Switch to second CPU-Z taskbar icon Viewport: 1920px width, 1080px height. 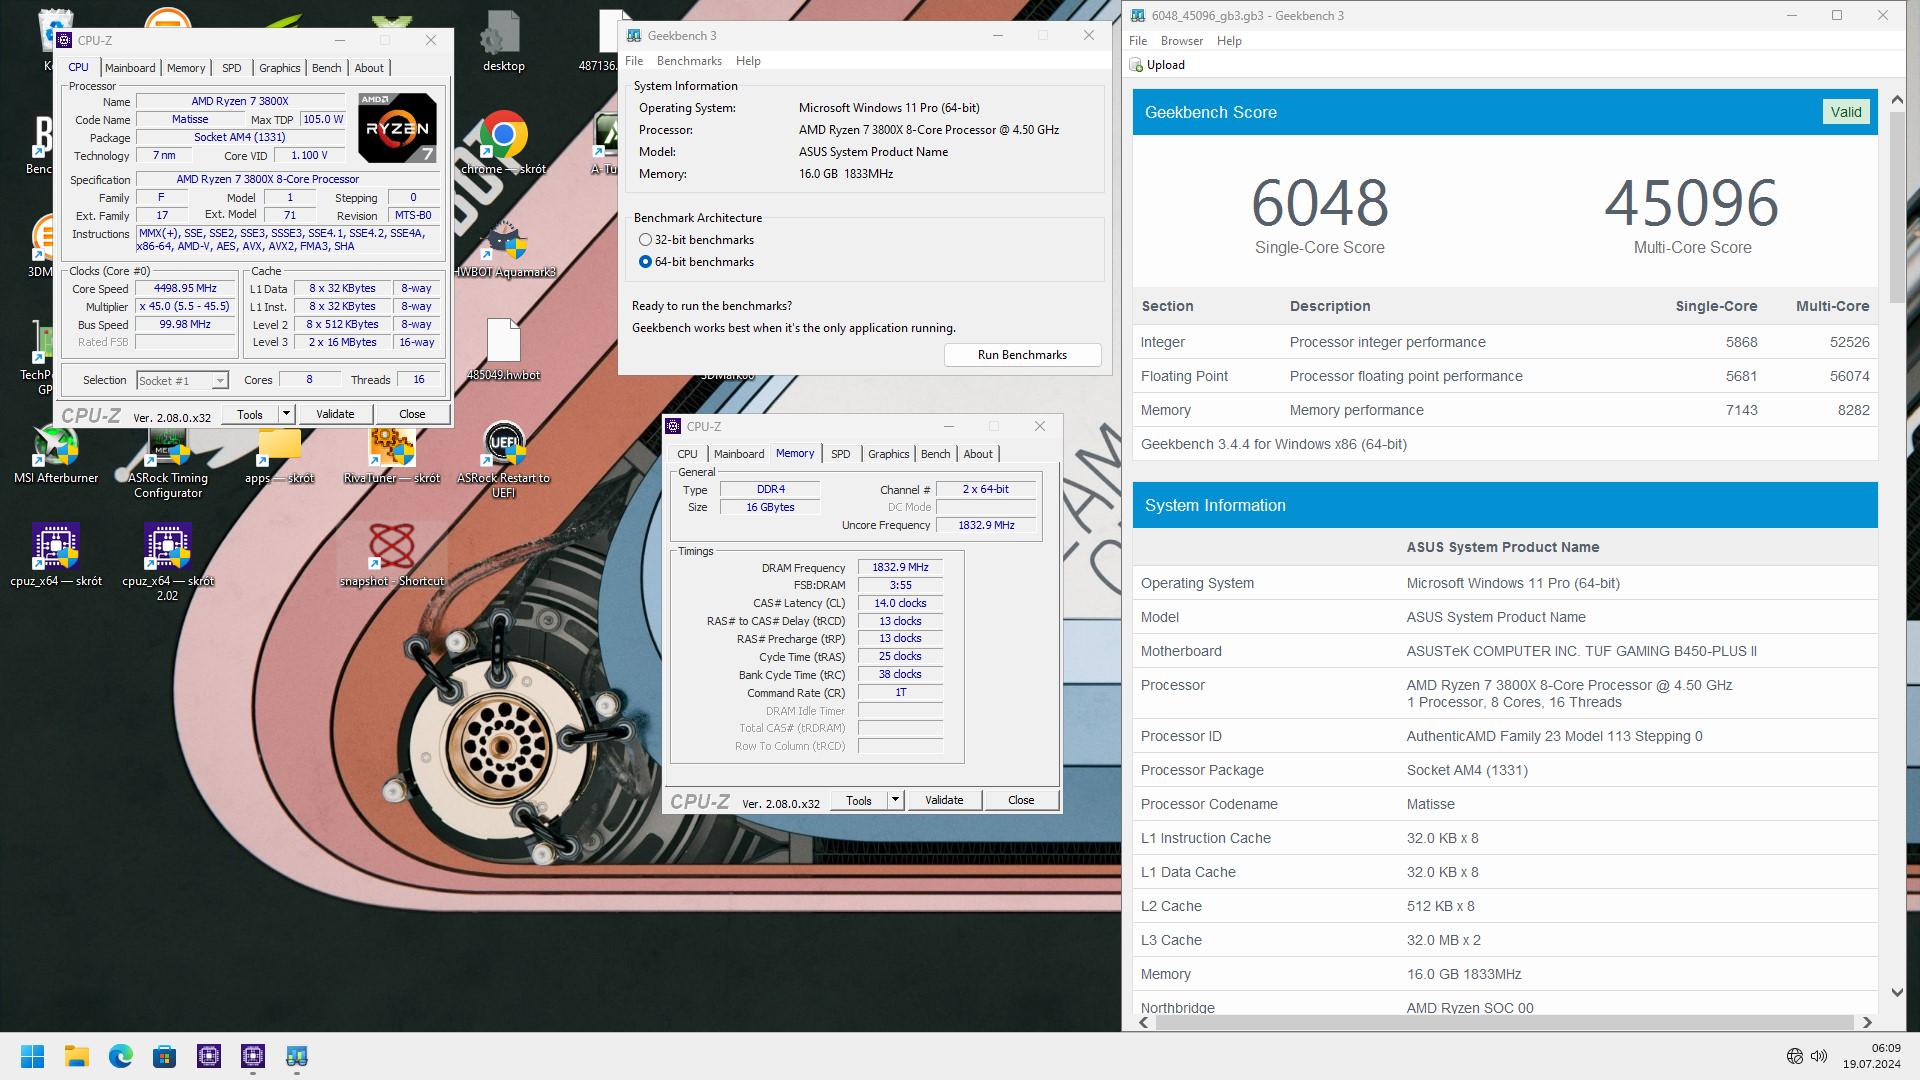(x=253, y=1056)
